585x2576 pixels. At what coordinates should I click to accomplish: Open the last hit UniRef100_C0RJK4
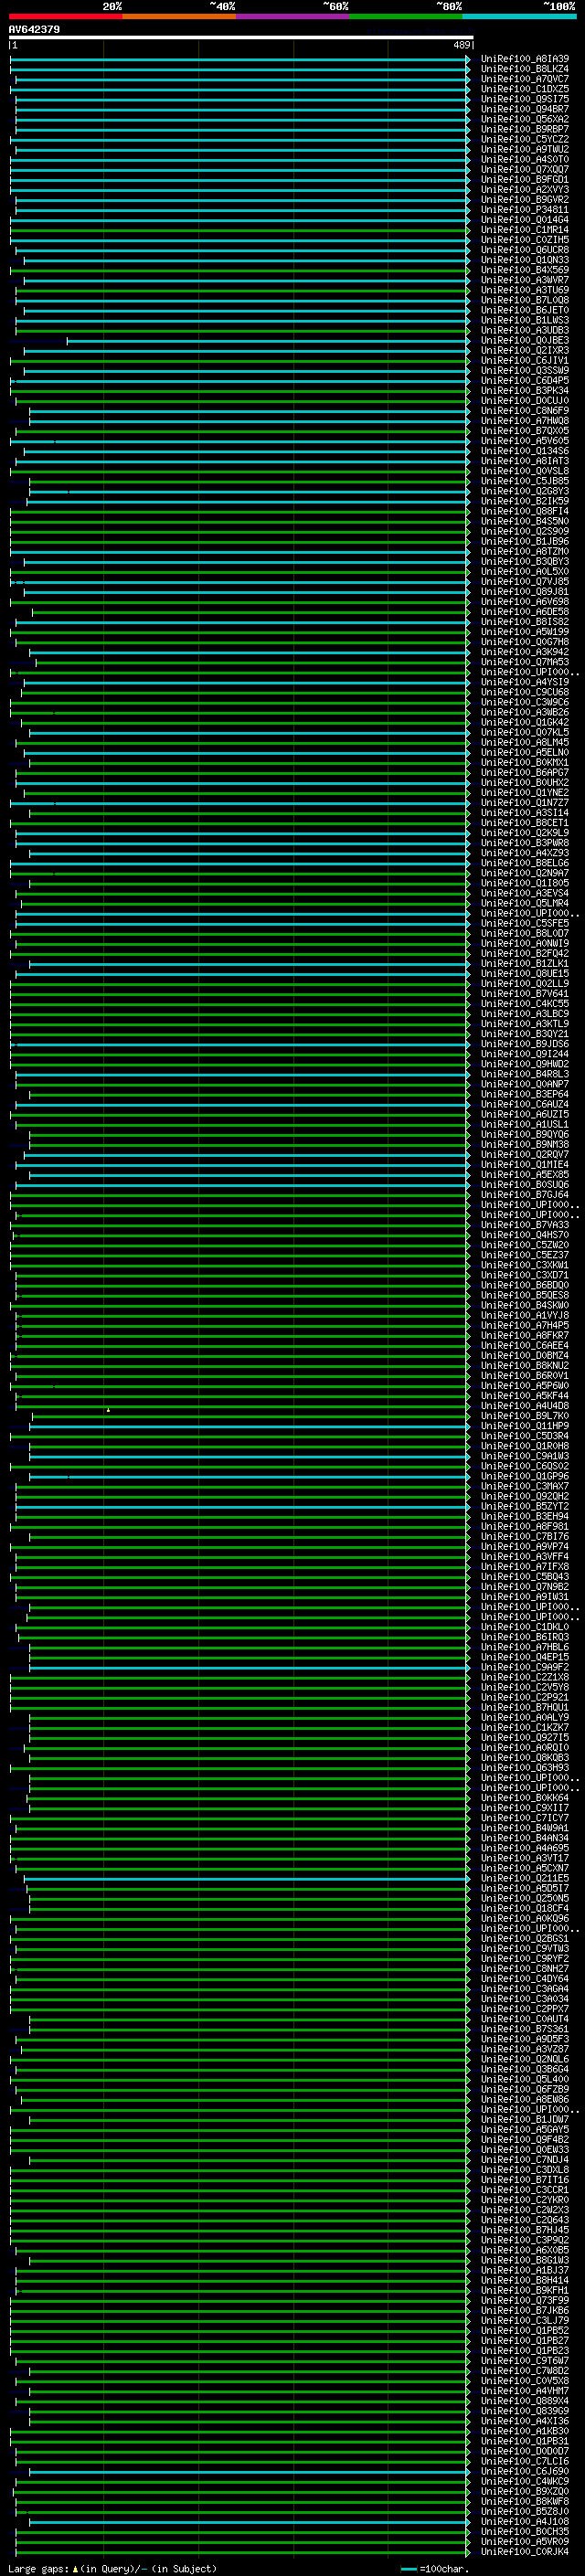tap(524, 2551)
